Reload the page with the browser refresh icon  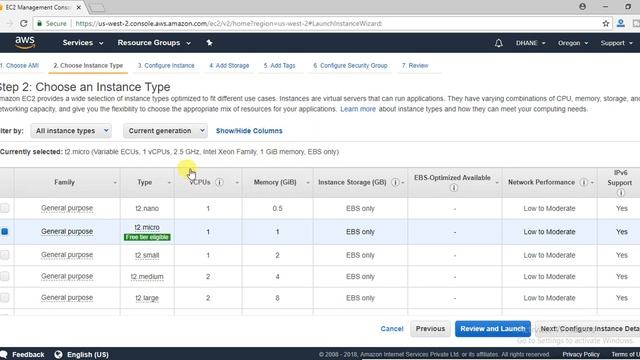tap(24, 24)
